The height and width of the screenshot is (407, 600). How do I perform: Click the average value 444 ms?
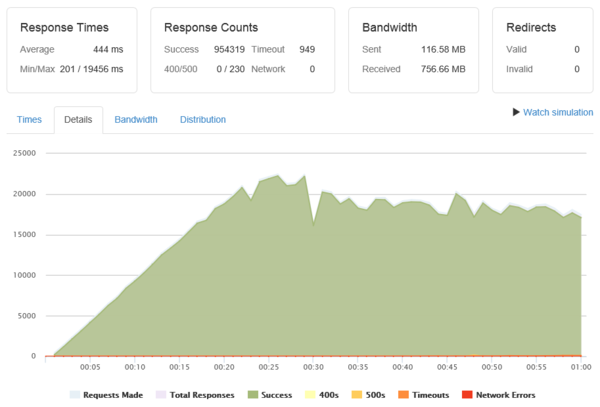(108, 49)
